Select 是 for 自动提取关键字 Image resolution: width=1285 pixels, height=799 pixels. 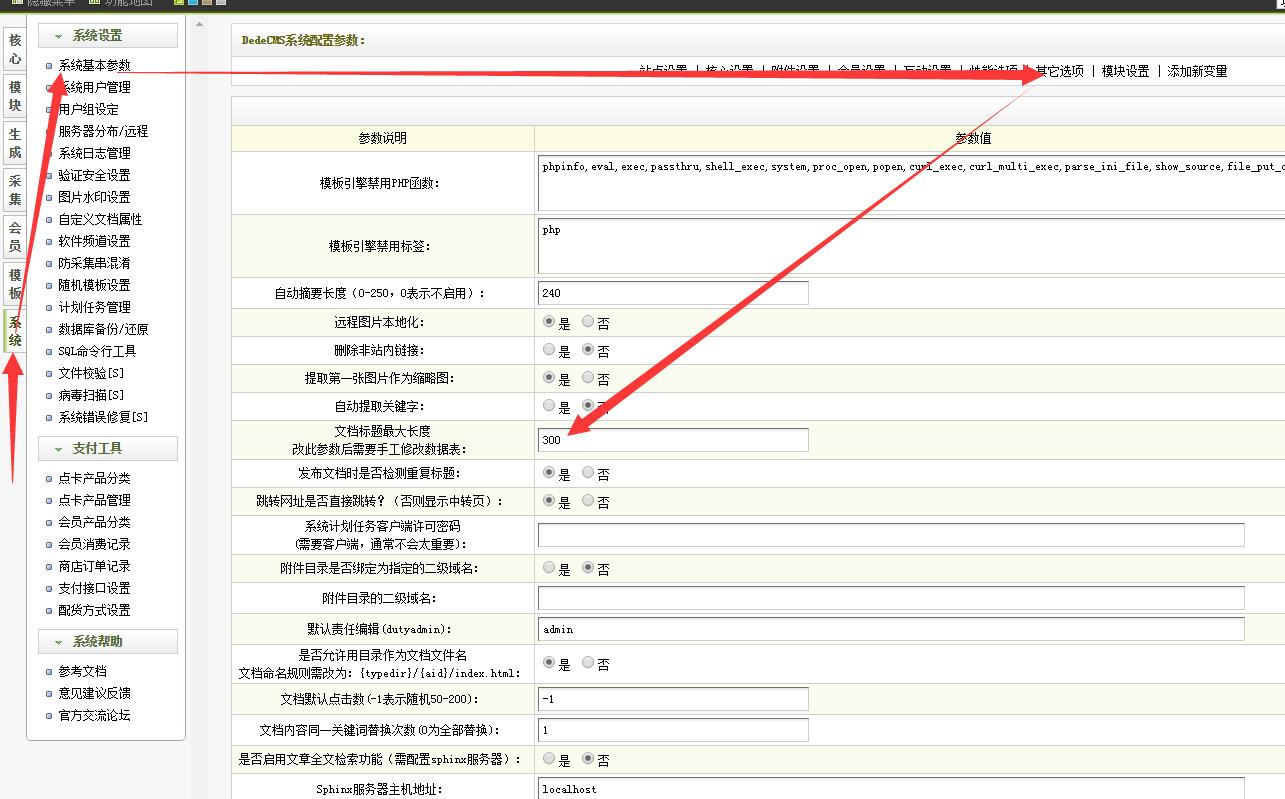[x=549, y=406]
